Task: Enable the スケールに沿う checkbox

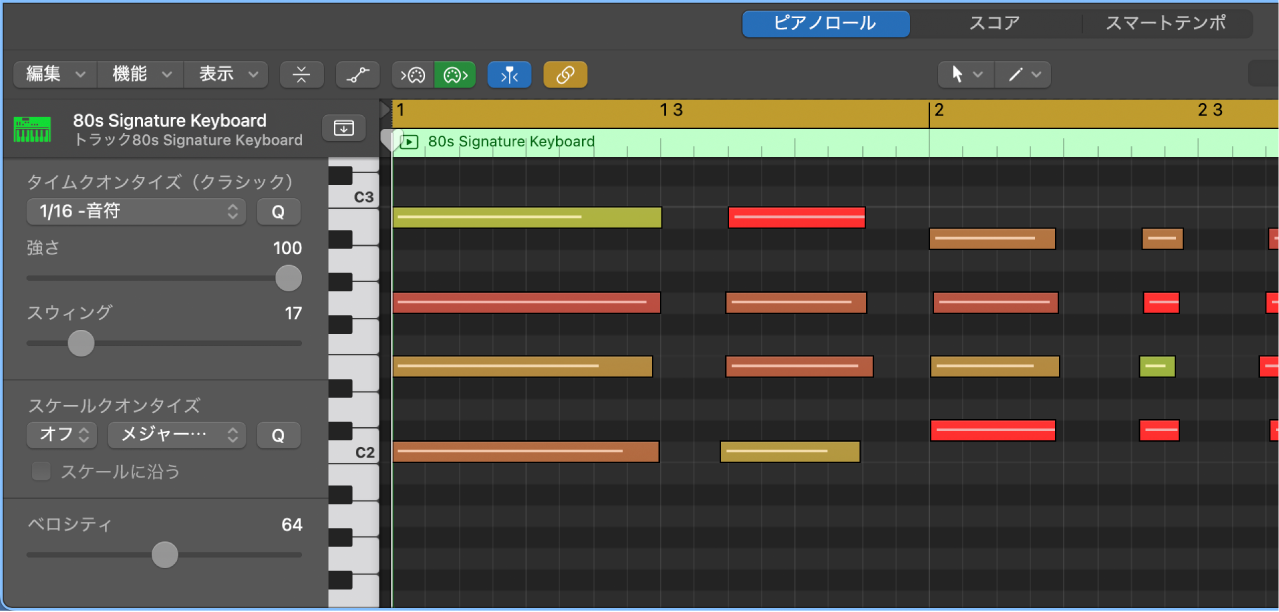Action: [41, 471]
